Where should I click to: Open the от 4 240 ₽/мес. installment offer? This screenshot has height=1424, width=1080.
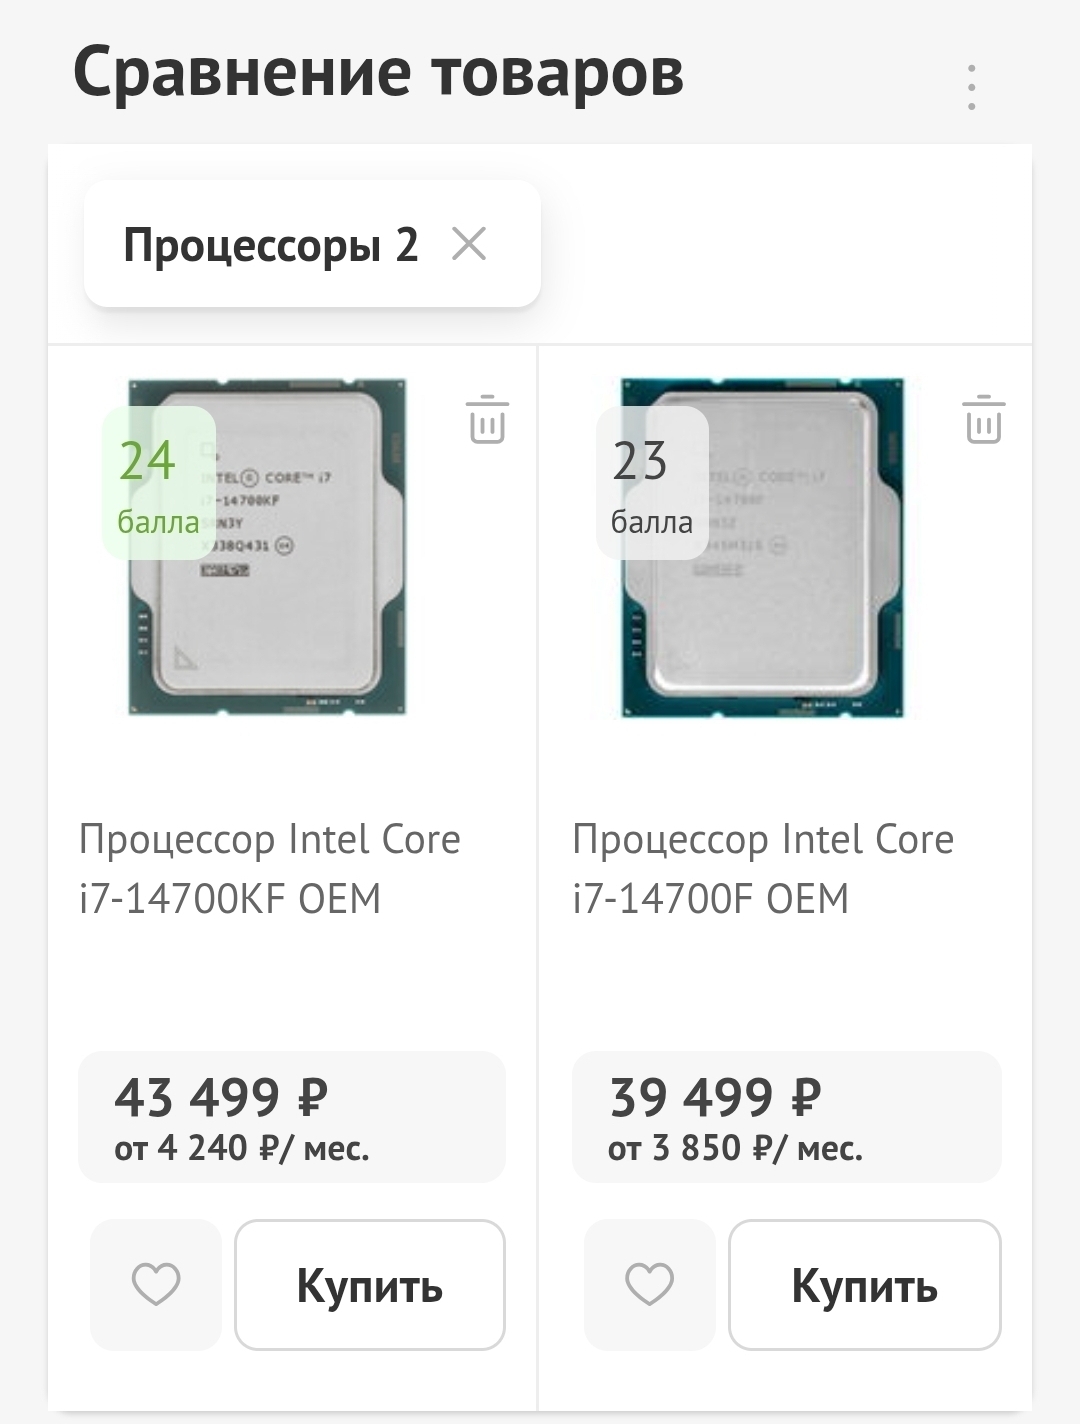[242, 1148]
